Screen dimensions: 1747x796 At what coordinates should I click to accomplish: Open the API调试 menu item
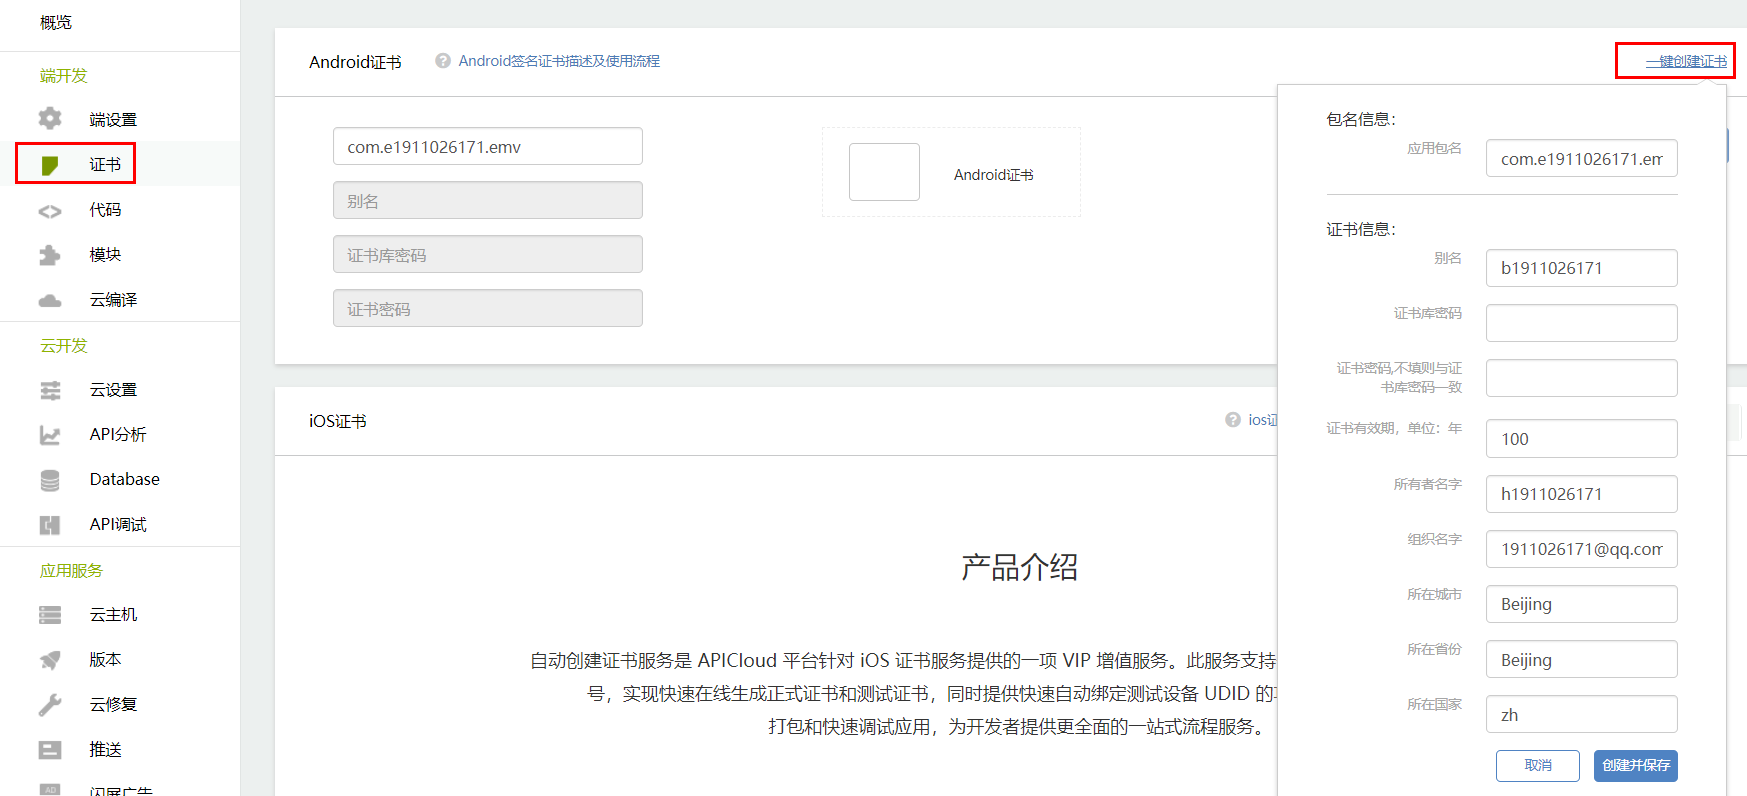pos(118,525)
